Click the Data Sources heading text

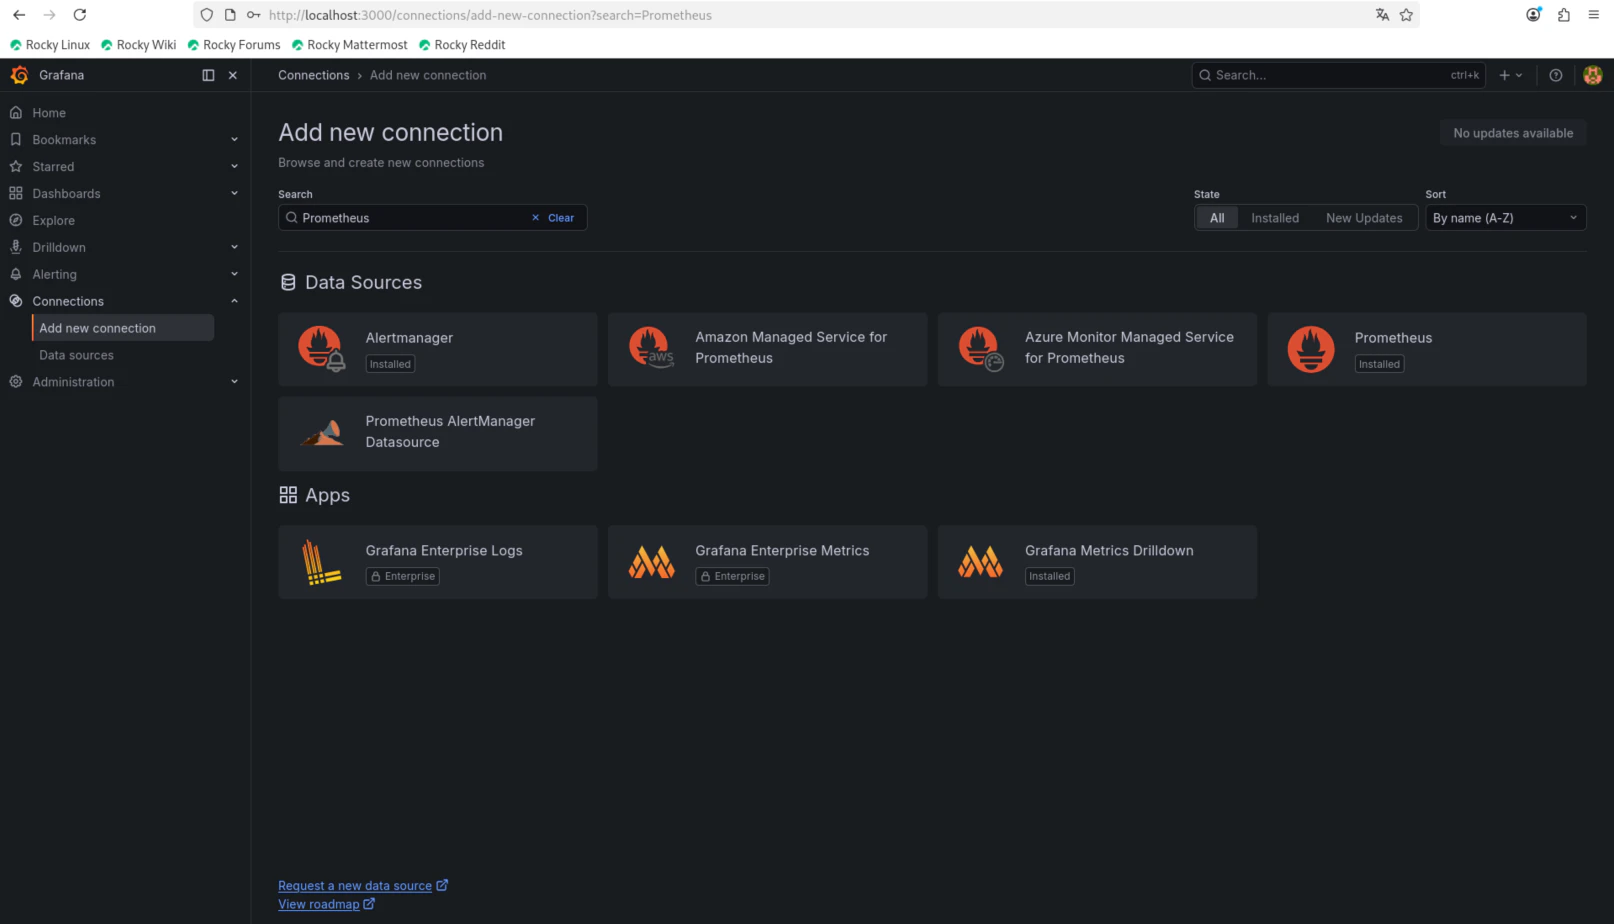363,283
